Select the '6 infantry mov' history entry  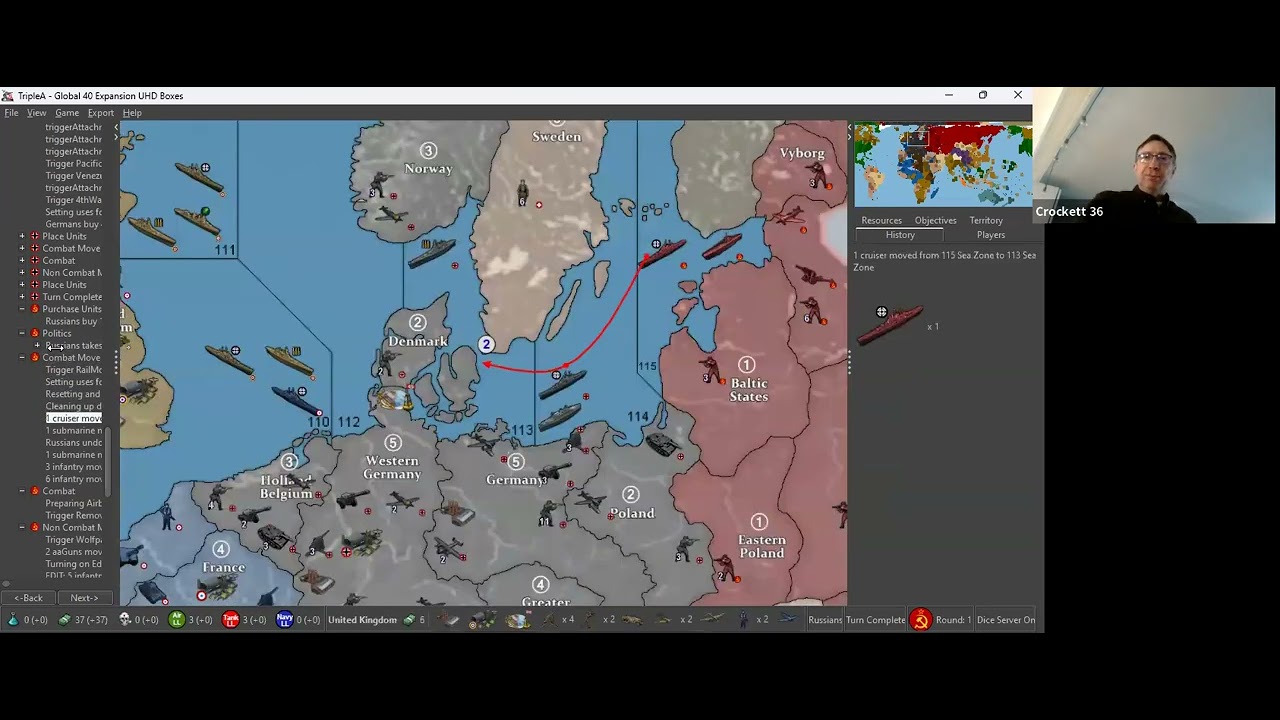tap(74, 479)
